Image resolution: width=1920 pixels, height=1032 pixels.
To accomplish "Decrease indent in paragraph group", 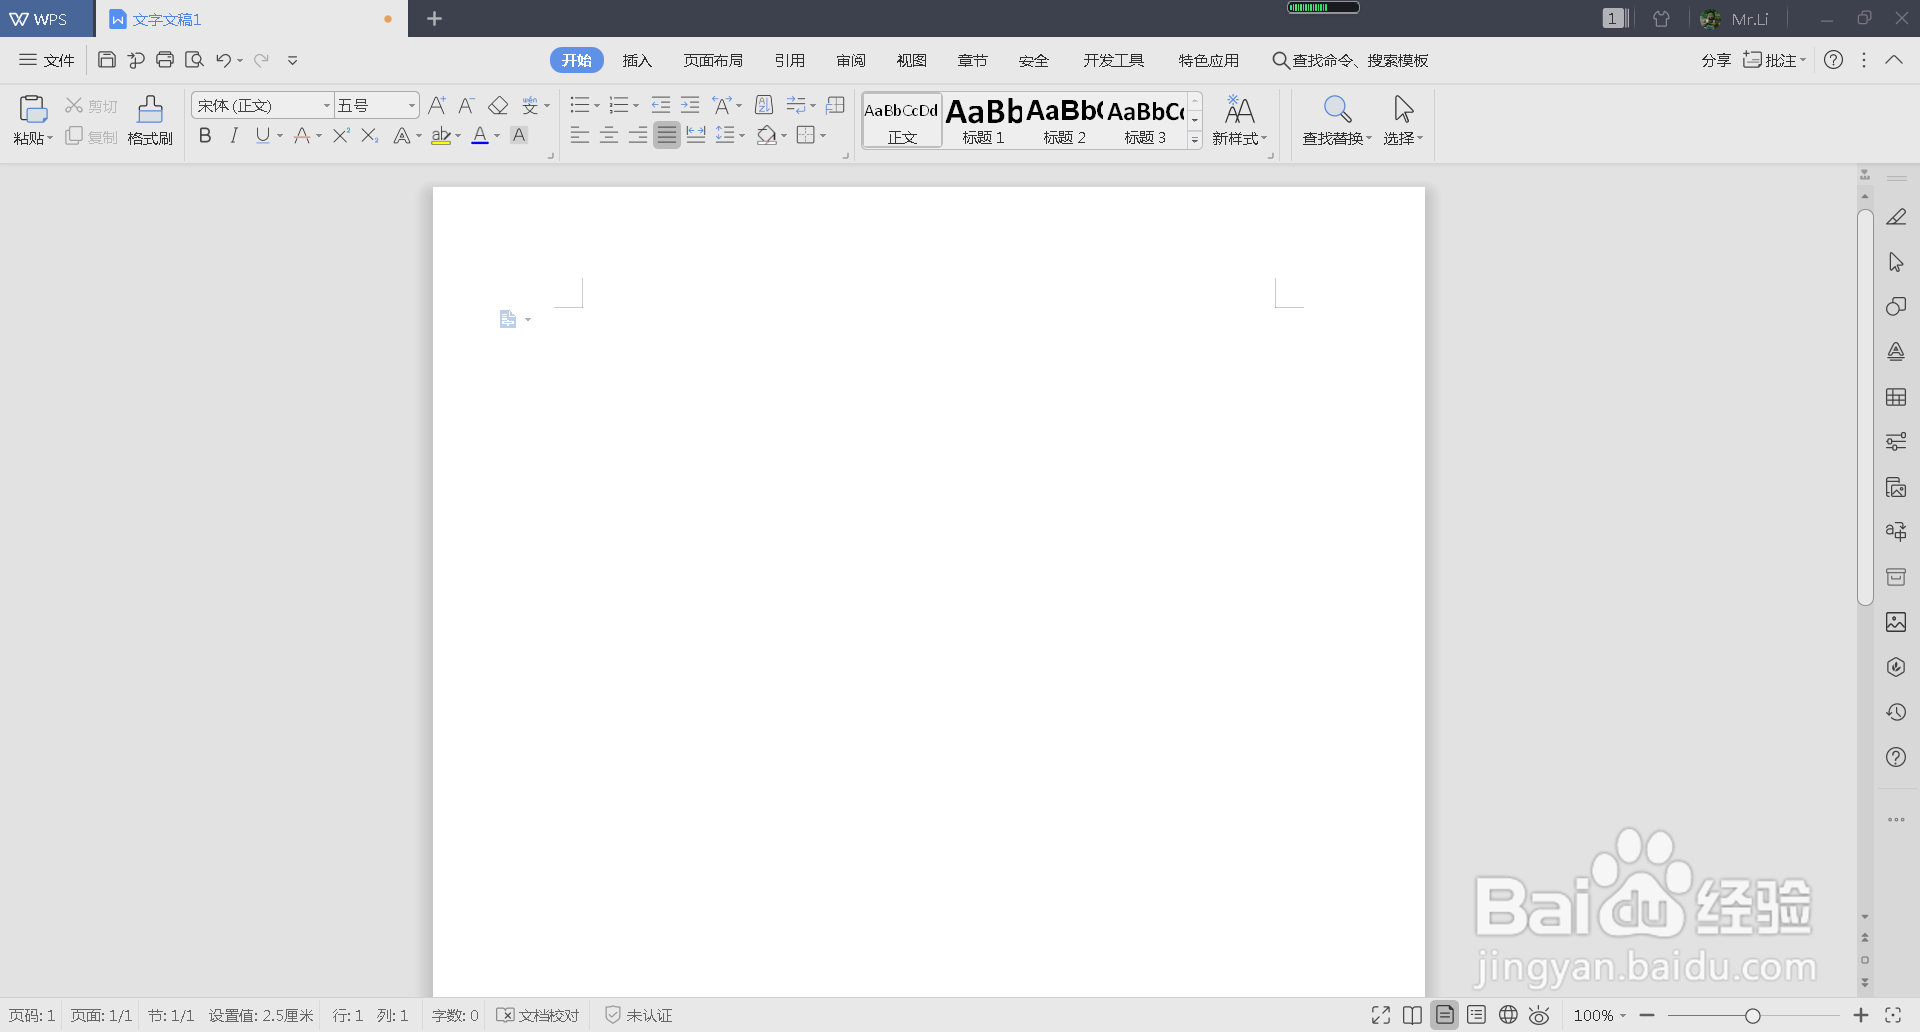I will point(661,105).
